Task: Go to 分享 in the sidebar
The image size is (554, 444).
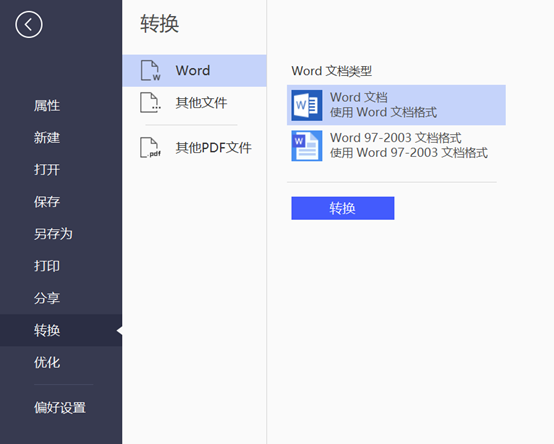Action: (x=47, y=298)
